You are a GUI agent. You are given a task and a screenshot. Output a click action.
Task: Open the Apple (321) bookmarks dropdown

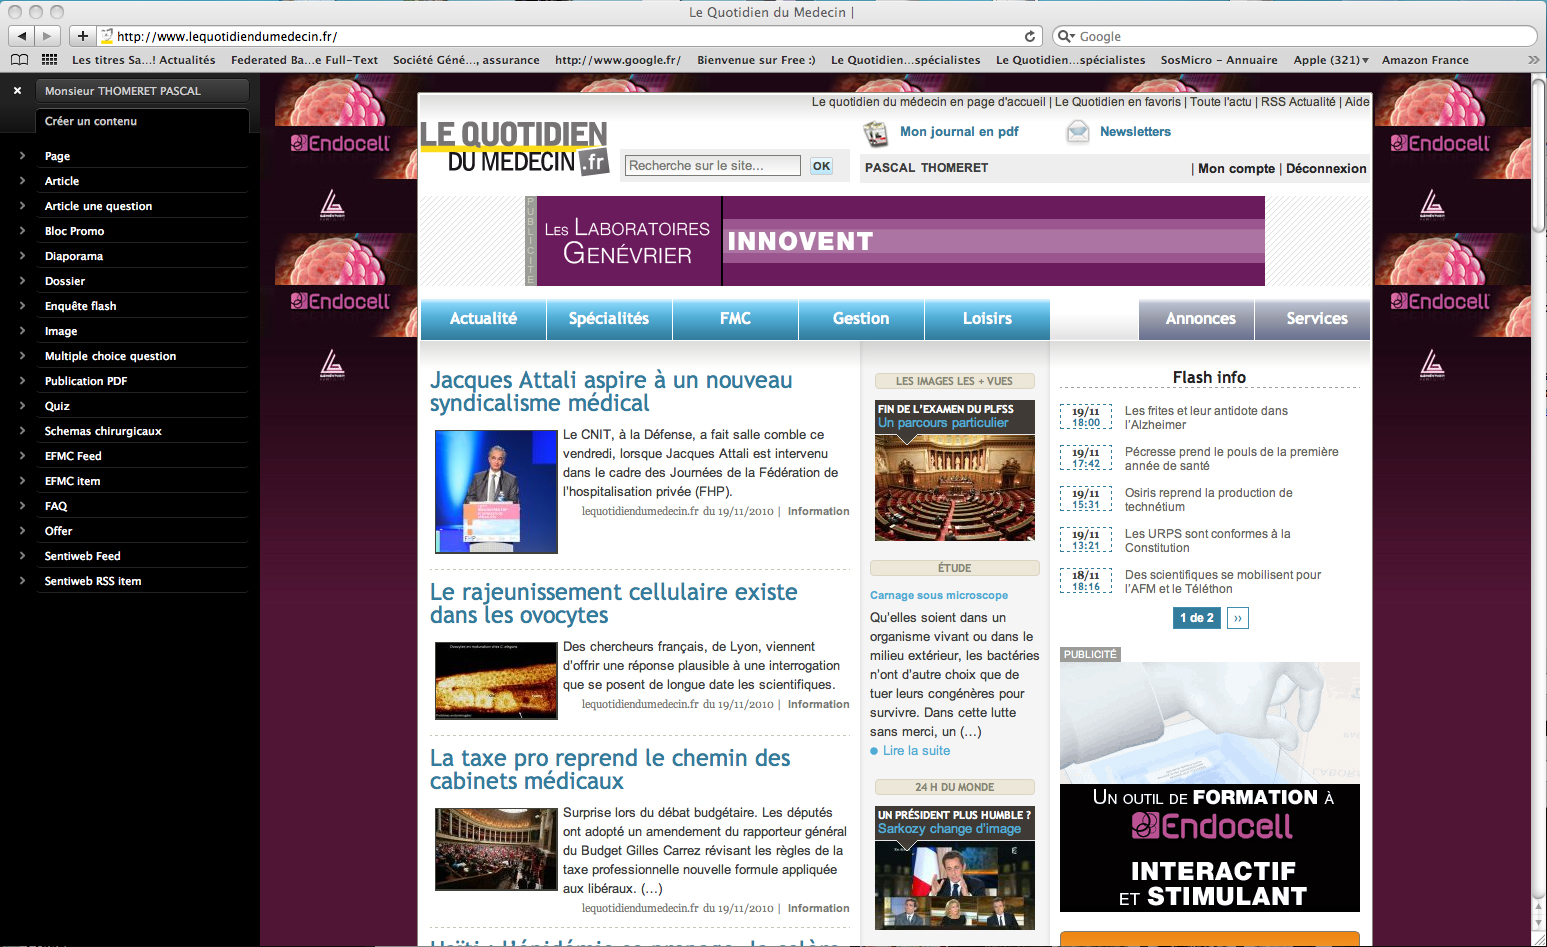tap(1330, 60)
